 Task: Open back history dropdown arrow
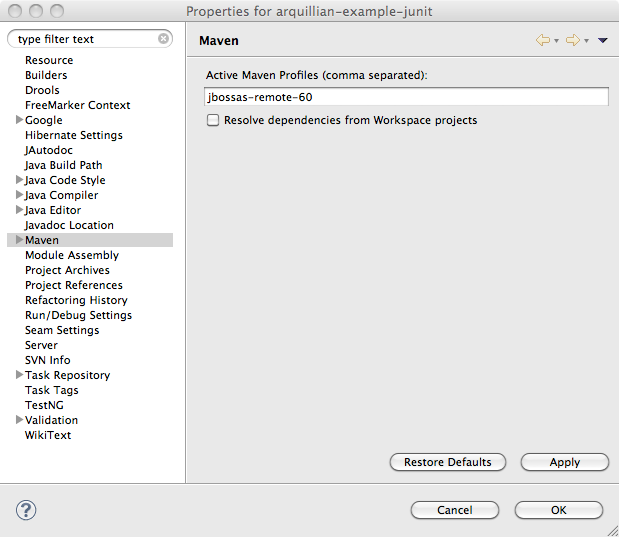tap(556, 41)
